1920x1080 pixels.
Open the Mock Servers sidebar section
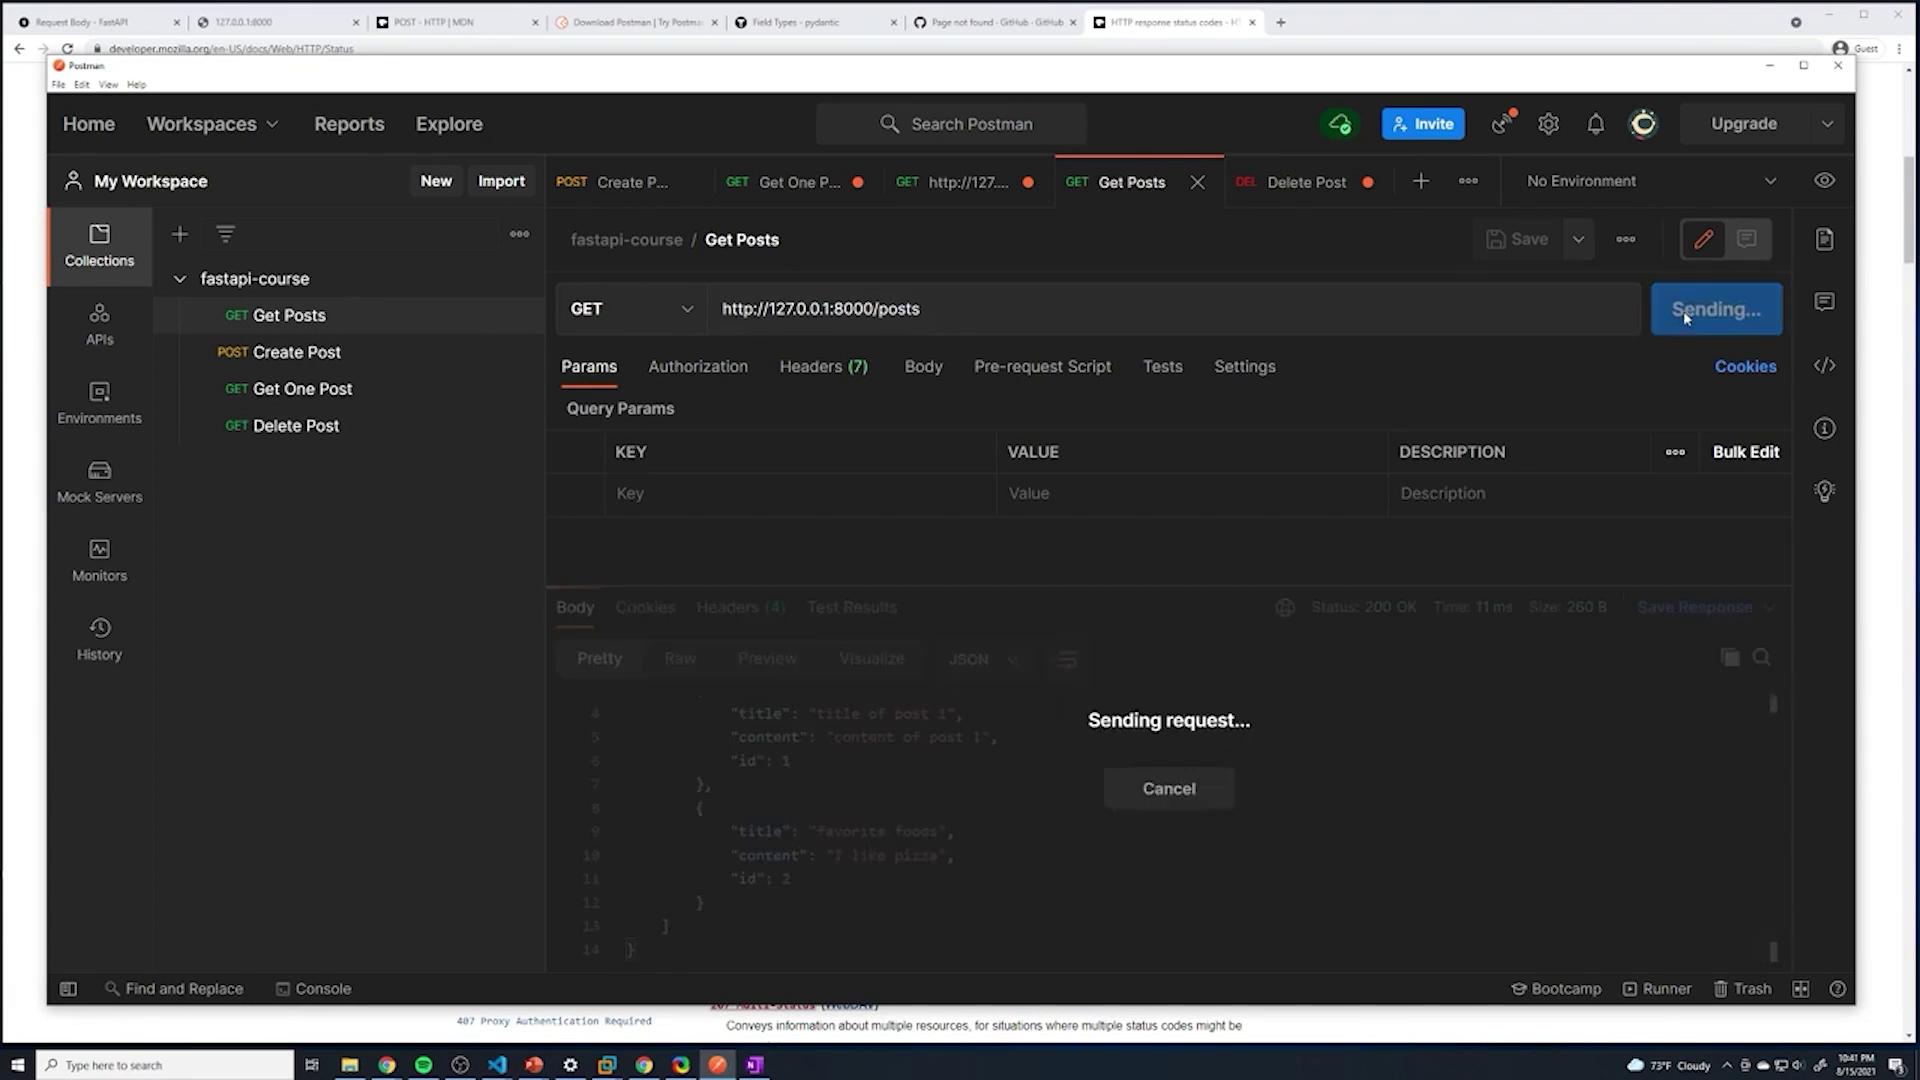click(x=99, y=481)
